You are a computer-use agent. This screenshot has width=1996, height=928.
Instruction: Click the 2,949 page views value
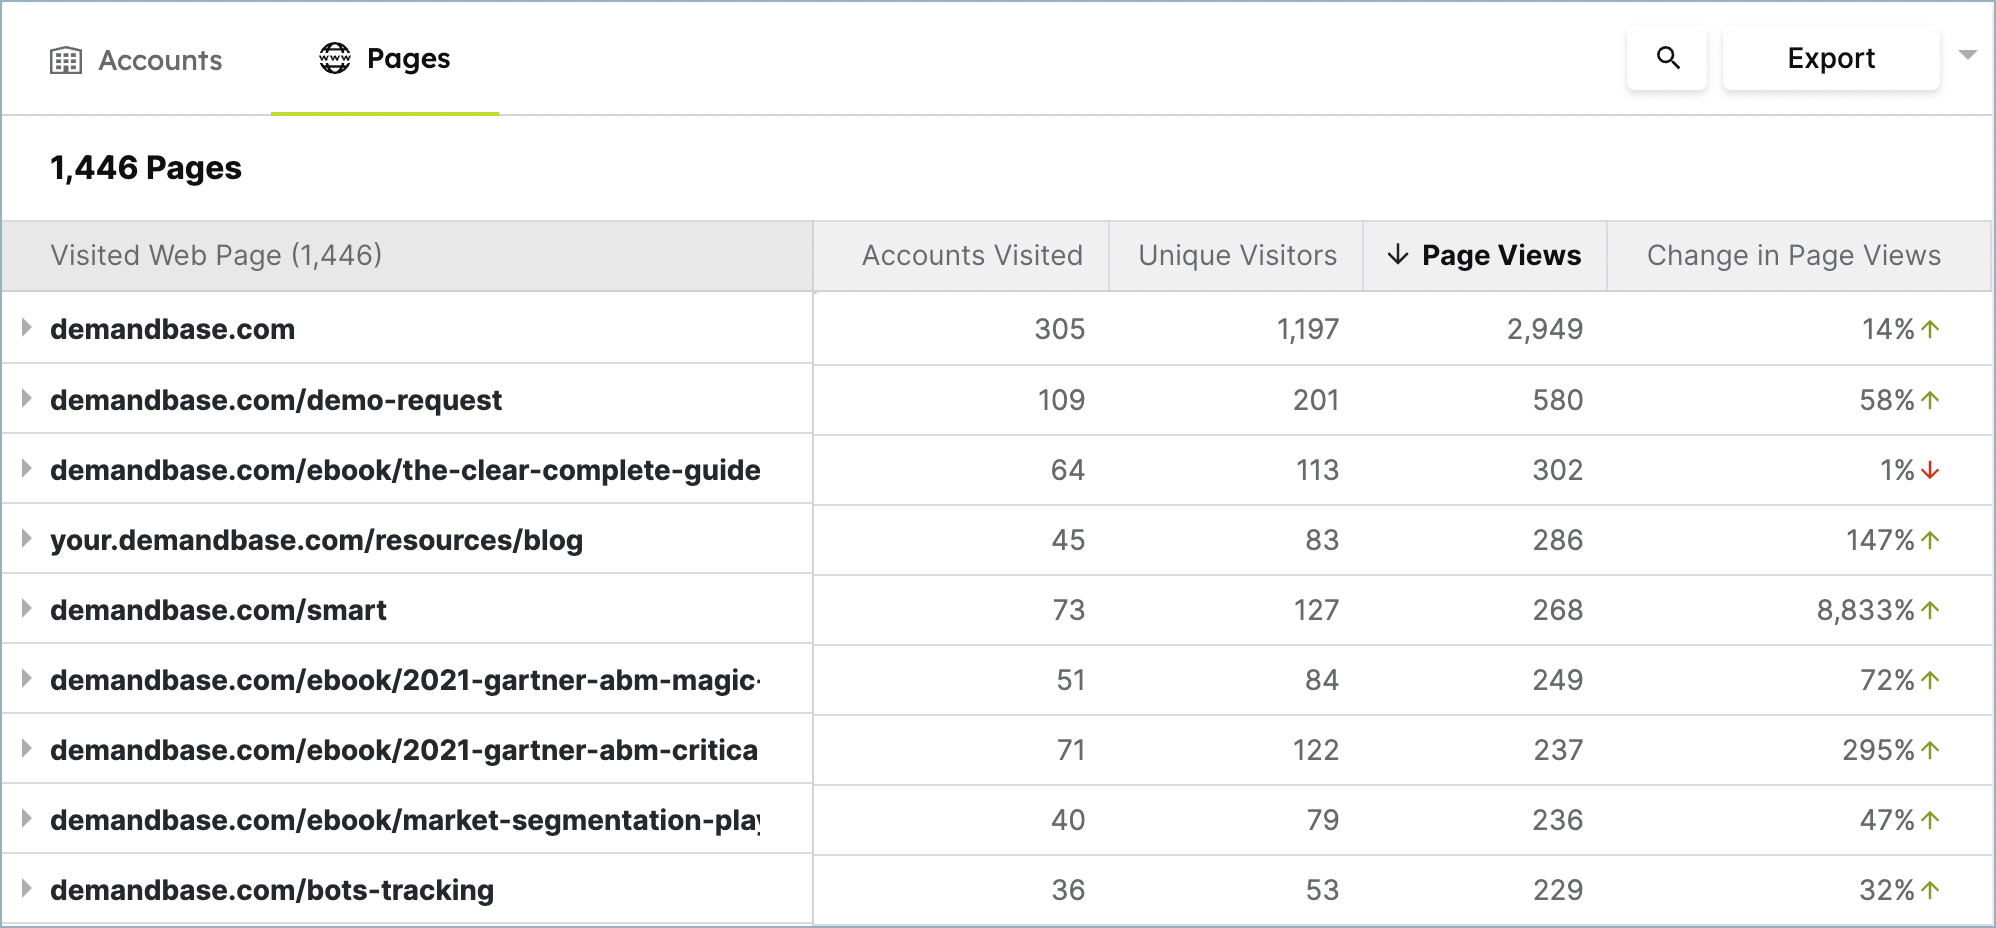(1545, 329)
